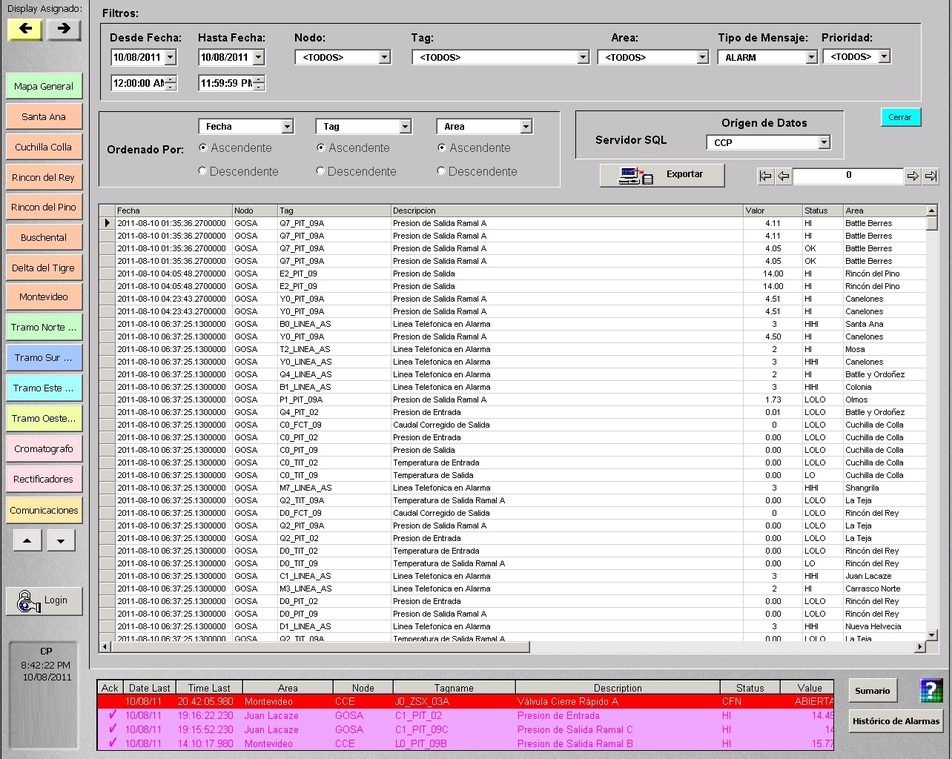Select Ascendente for Area ordering
Screen dimensions: 952x759
(x=441, y=148)
